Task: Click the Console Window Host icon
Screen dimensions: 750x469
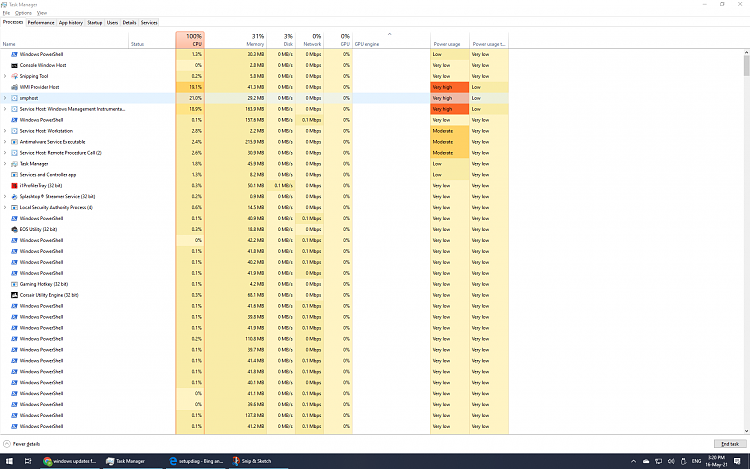Action: [14, 65]
